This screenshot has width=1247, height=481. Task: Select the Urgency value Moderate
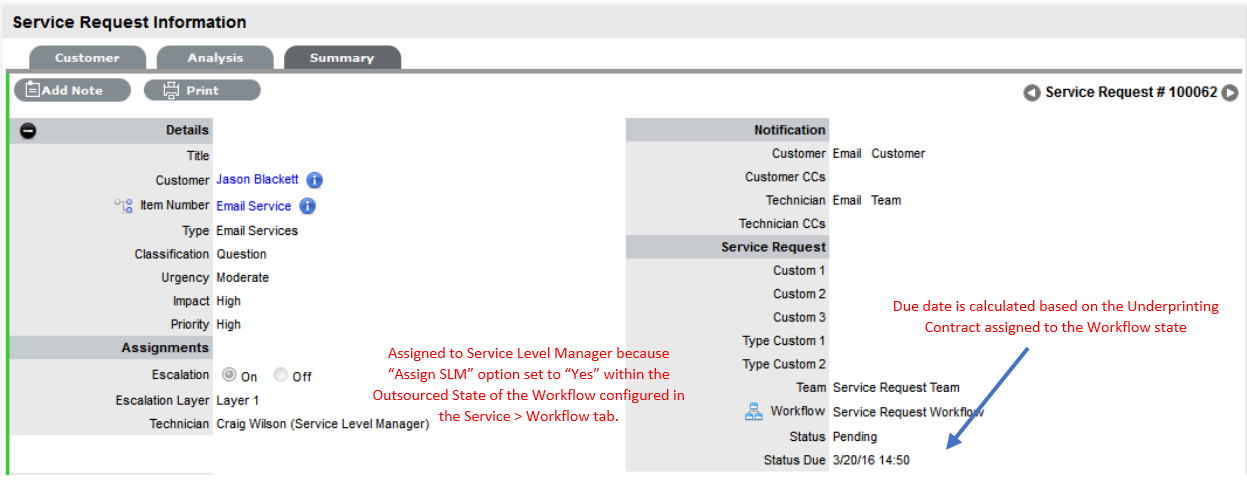coord(242,278)
